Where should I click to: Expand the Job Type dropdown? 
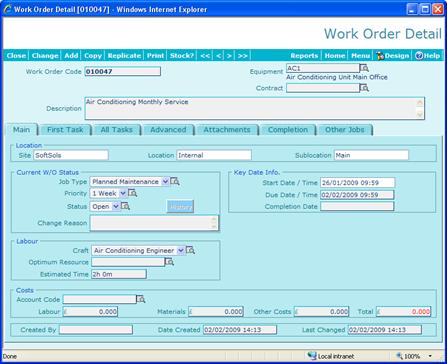[165, 182]
